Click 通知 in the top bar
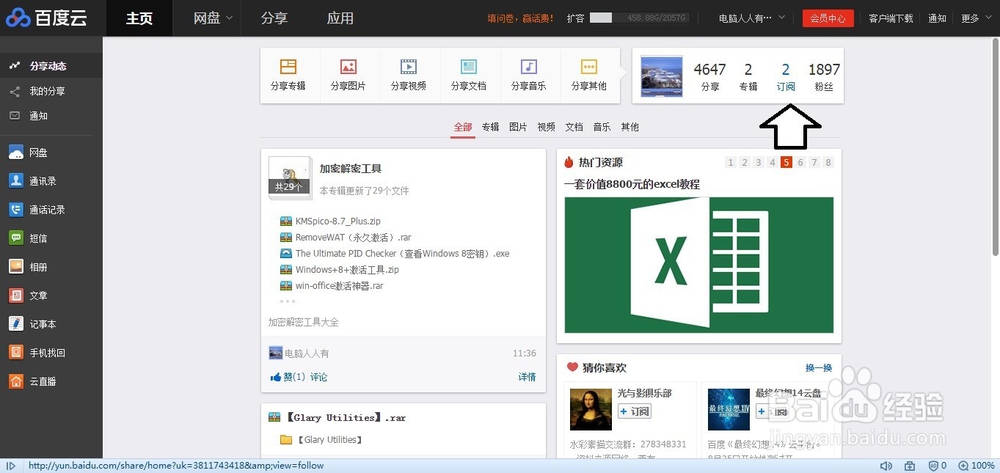 (937, 18)
